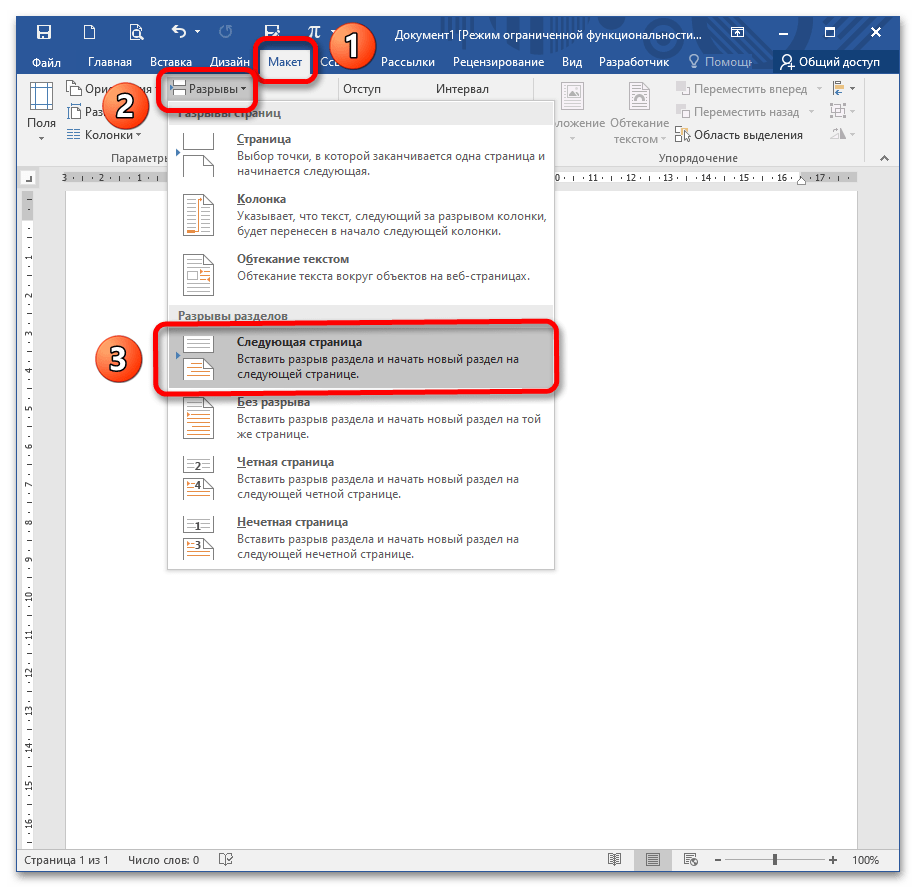Select the Print Layout view button
This screenshot has height=888, width=916.
tap(652, 860)
